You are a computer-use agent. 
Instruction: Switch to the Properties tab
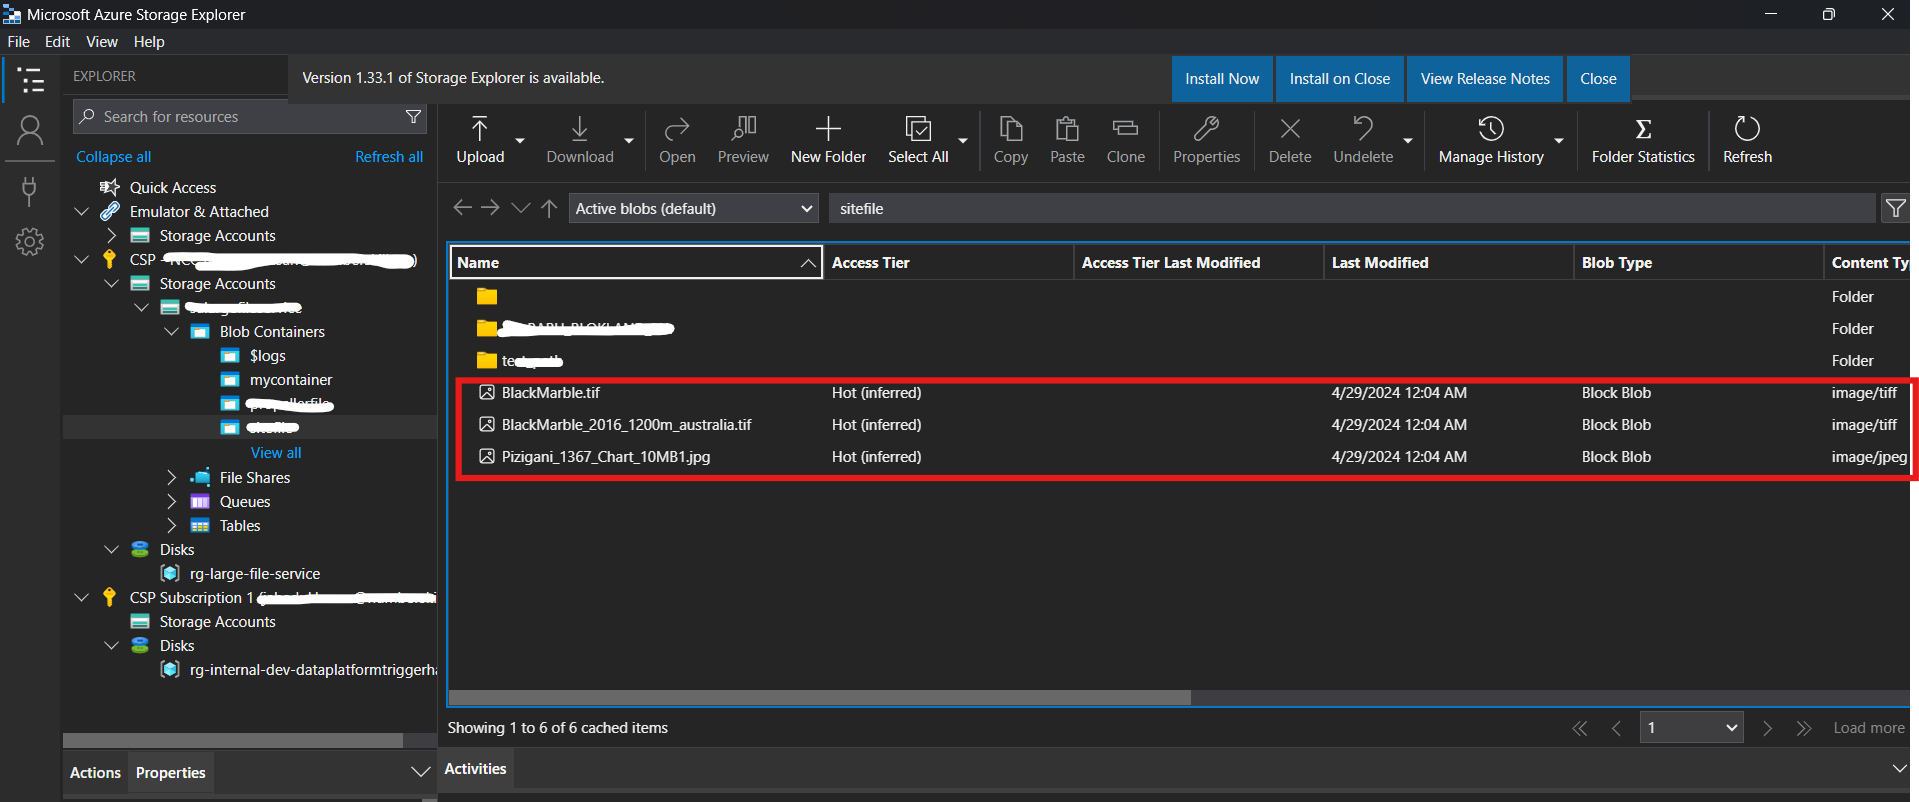(x=171, y=772)
